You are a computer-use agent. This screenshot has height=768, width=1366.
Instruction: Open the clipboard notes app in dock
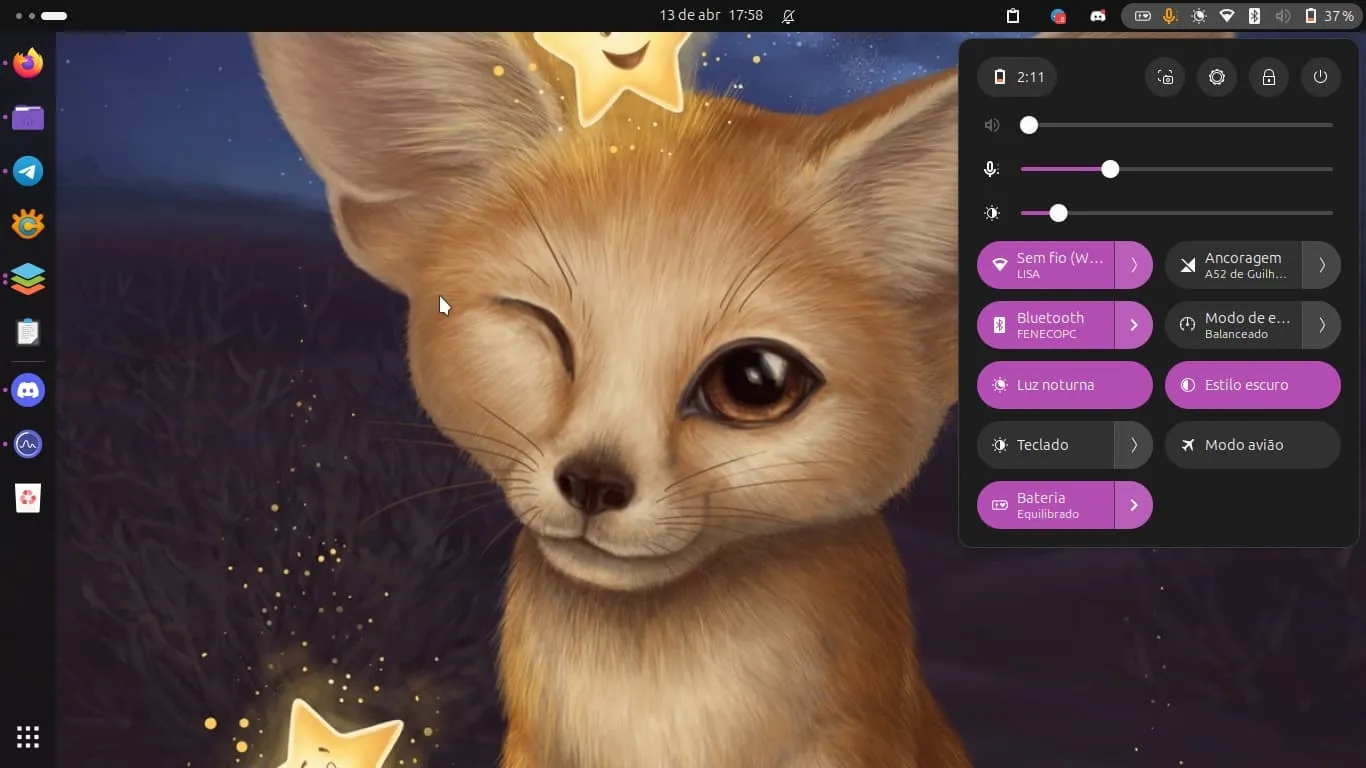tap(28, 332)
